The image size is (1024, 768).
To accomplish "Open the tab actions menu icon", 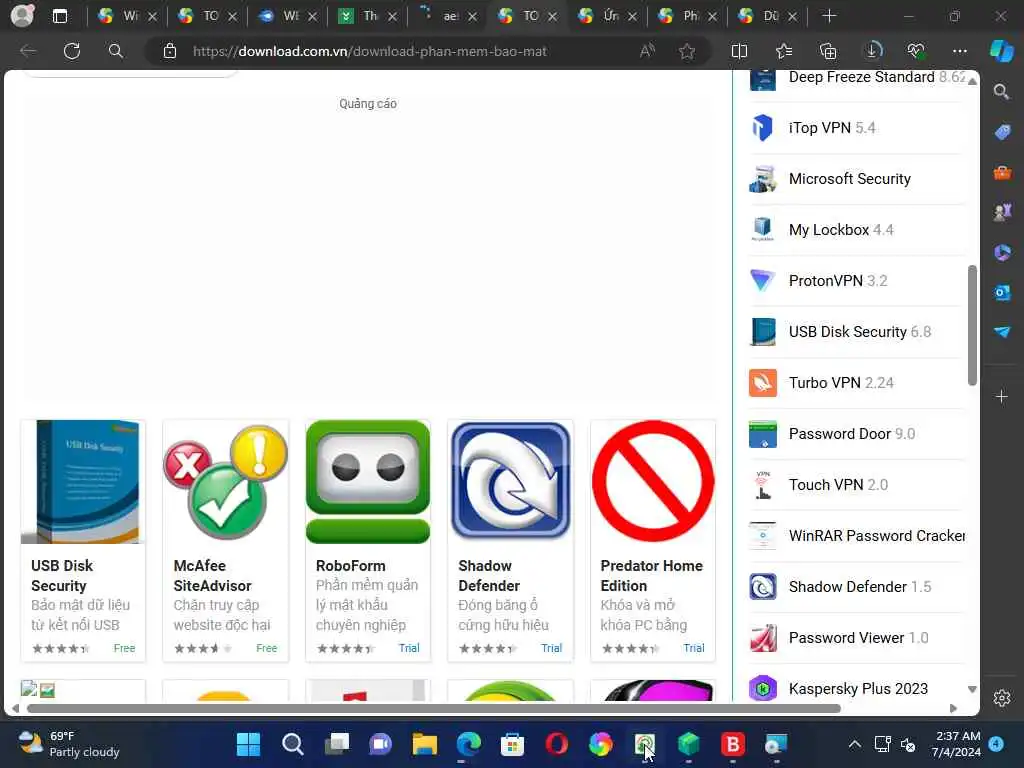I will tap(59, 16).
